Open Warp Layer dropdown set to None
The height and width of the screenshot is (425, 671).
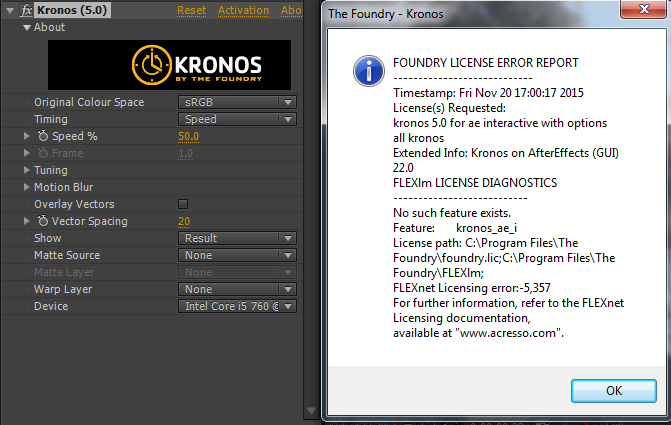(237, 289)
